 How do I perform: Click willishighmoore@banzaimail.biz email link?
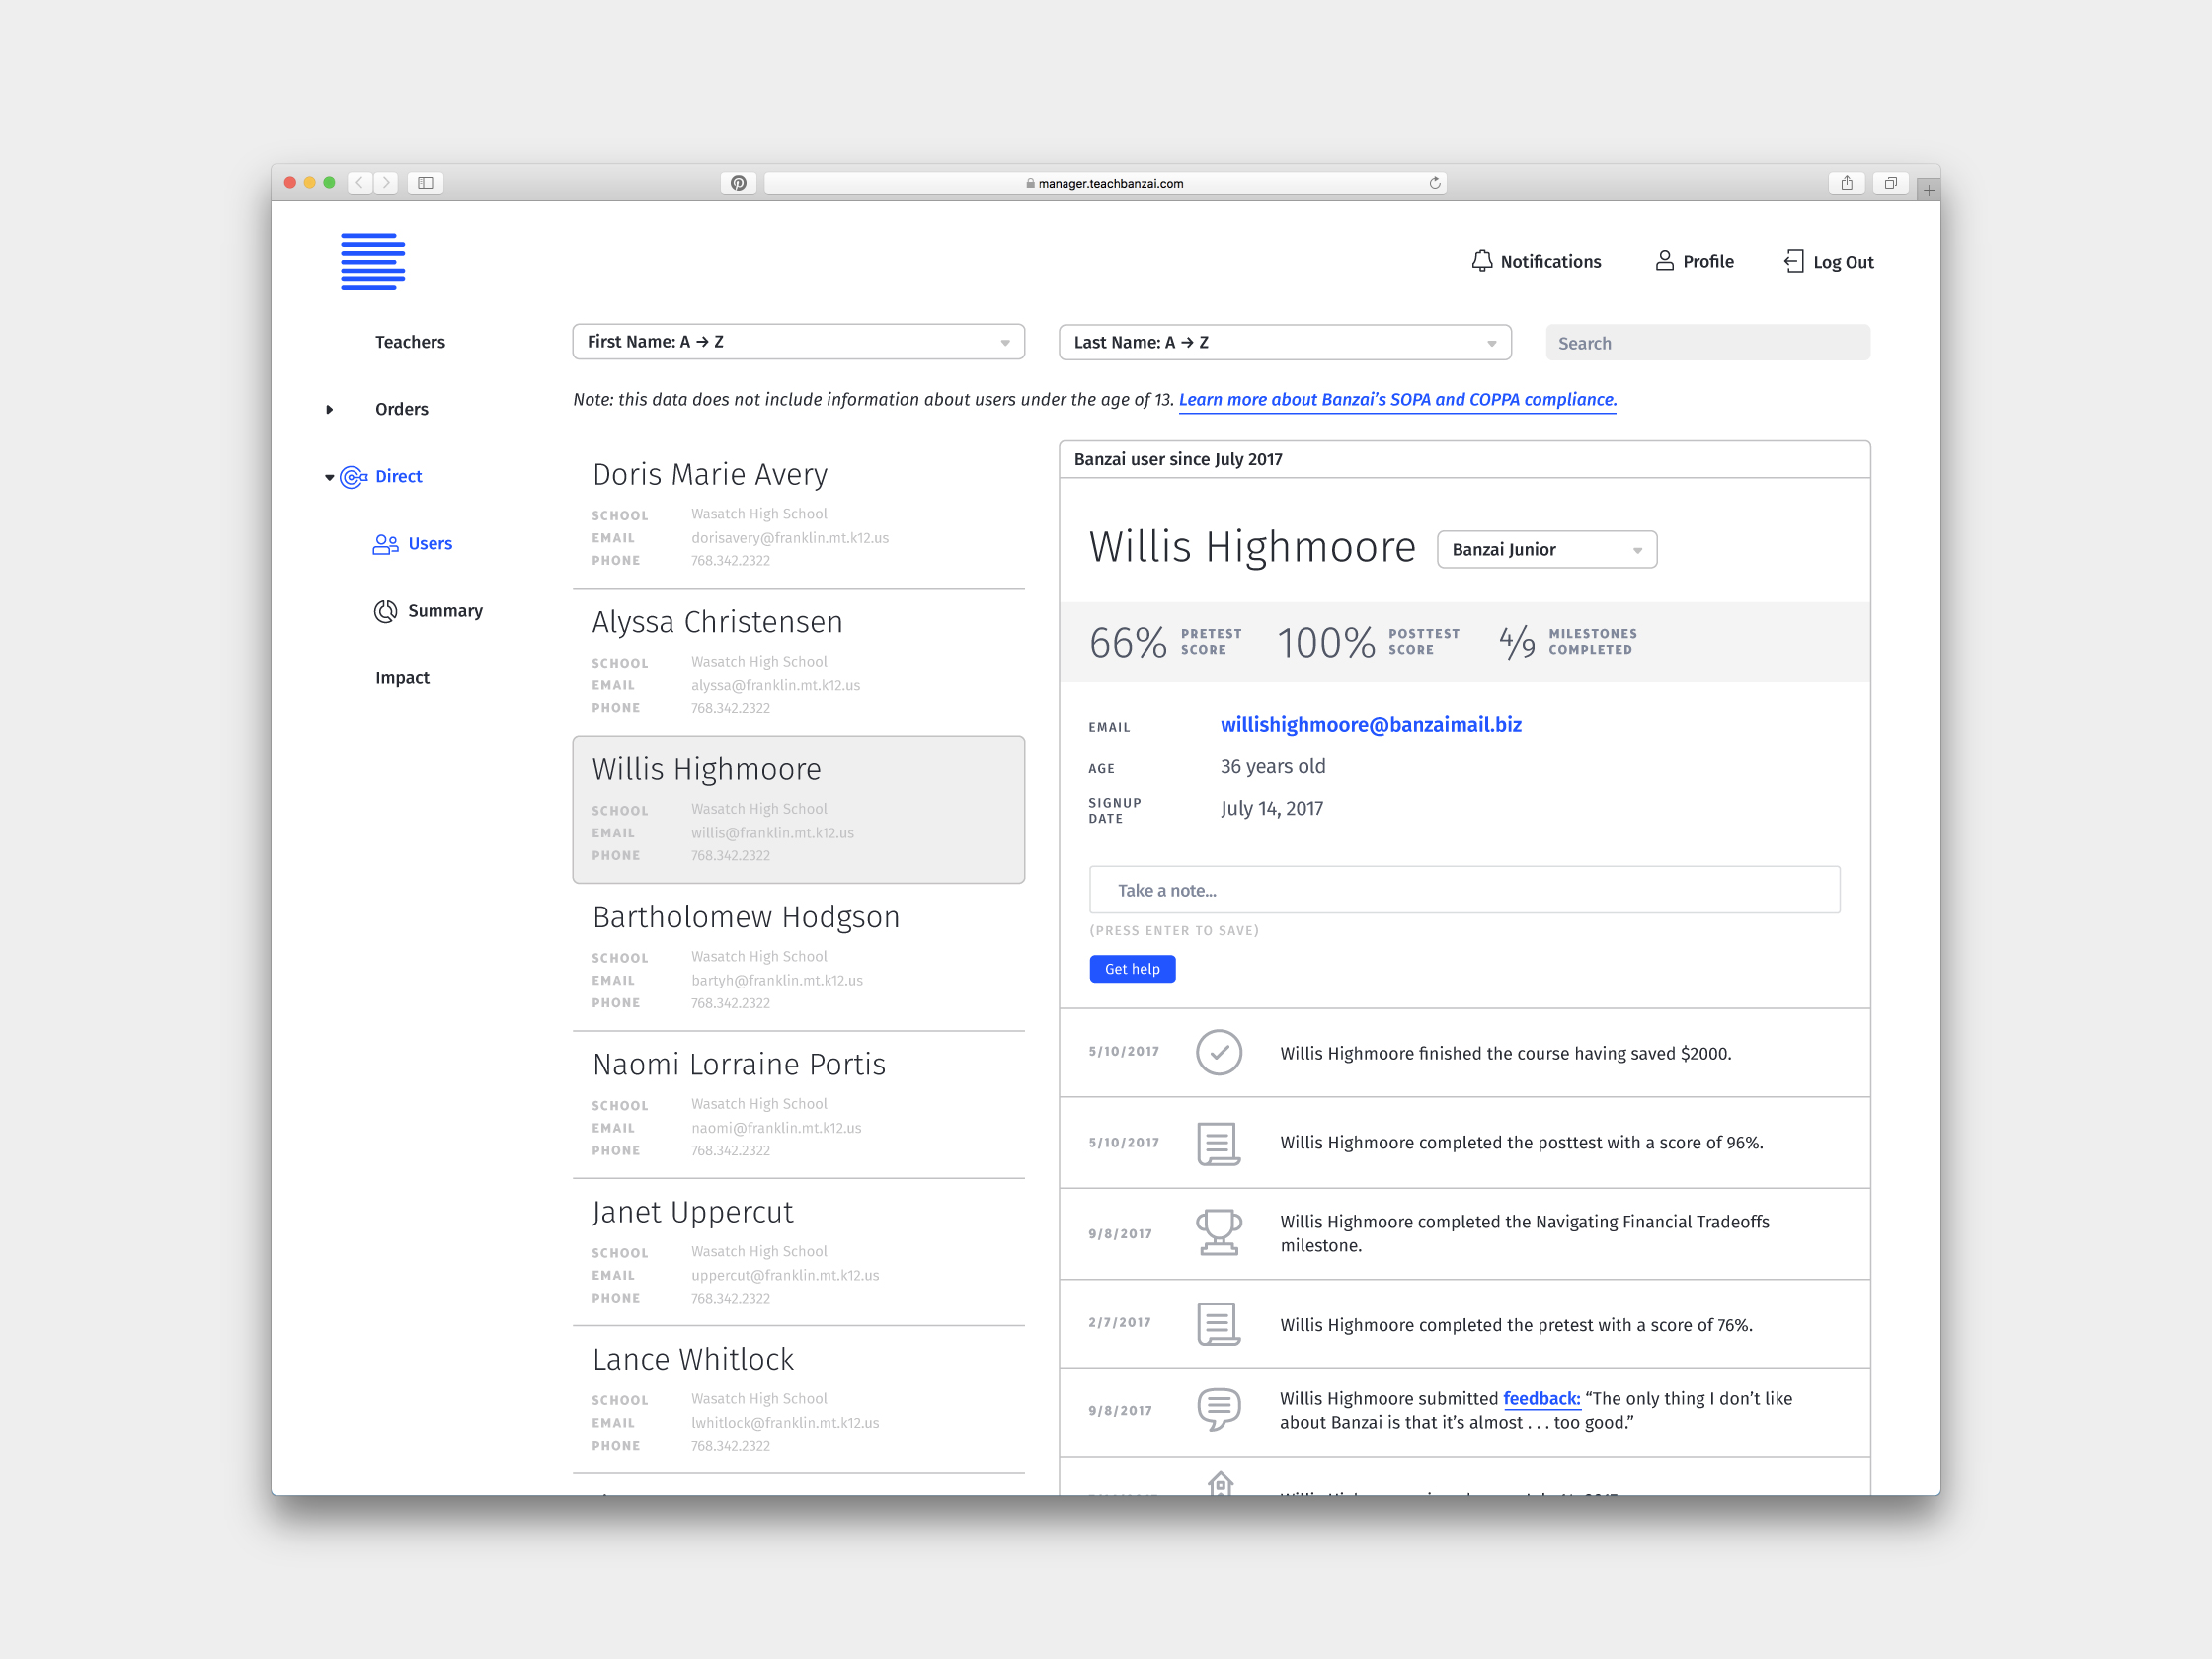pyautogui.click(x=1371, y=725)
